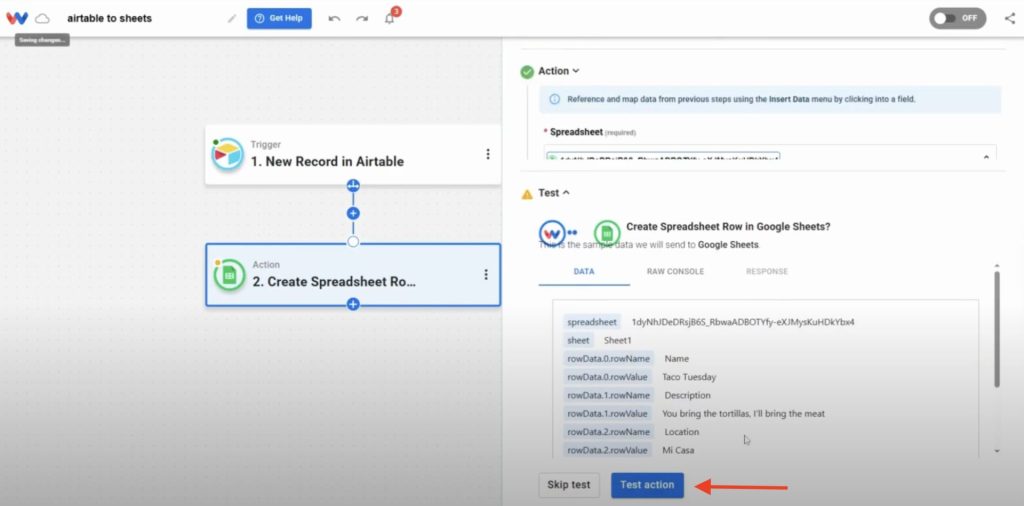Click the spreadsheet ID value
Screen dimensions: 1024x506
coord(743,322)
